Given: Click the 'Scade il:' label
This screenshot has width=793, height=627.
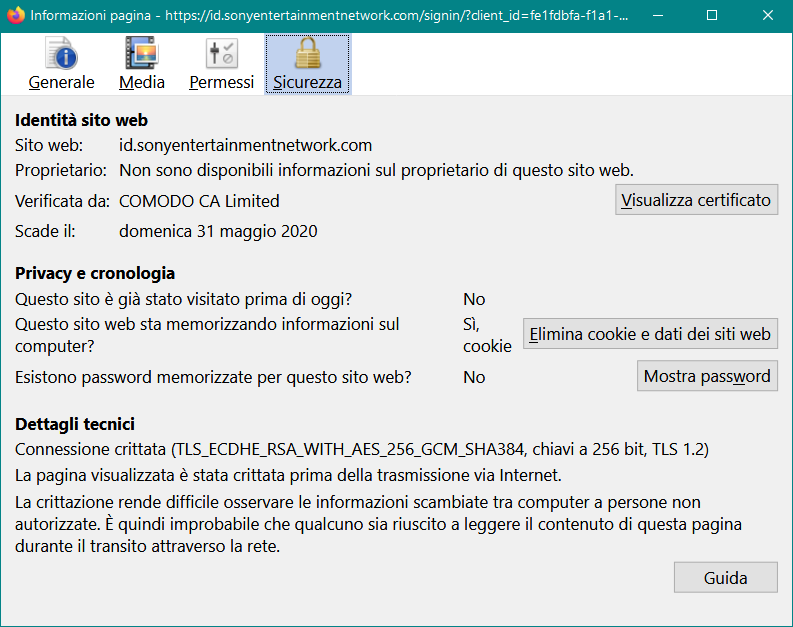Looking at the screenshot, I should (45, 231).
